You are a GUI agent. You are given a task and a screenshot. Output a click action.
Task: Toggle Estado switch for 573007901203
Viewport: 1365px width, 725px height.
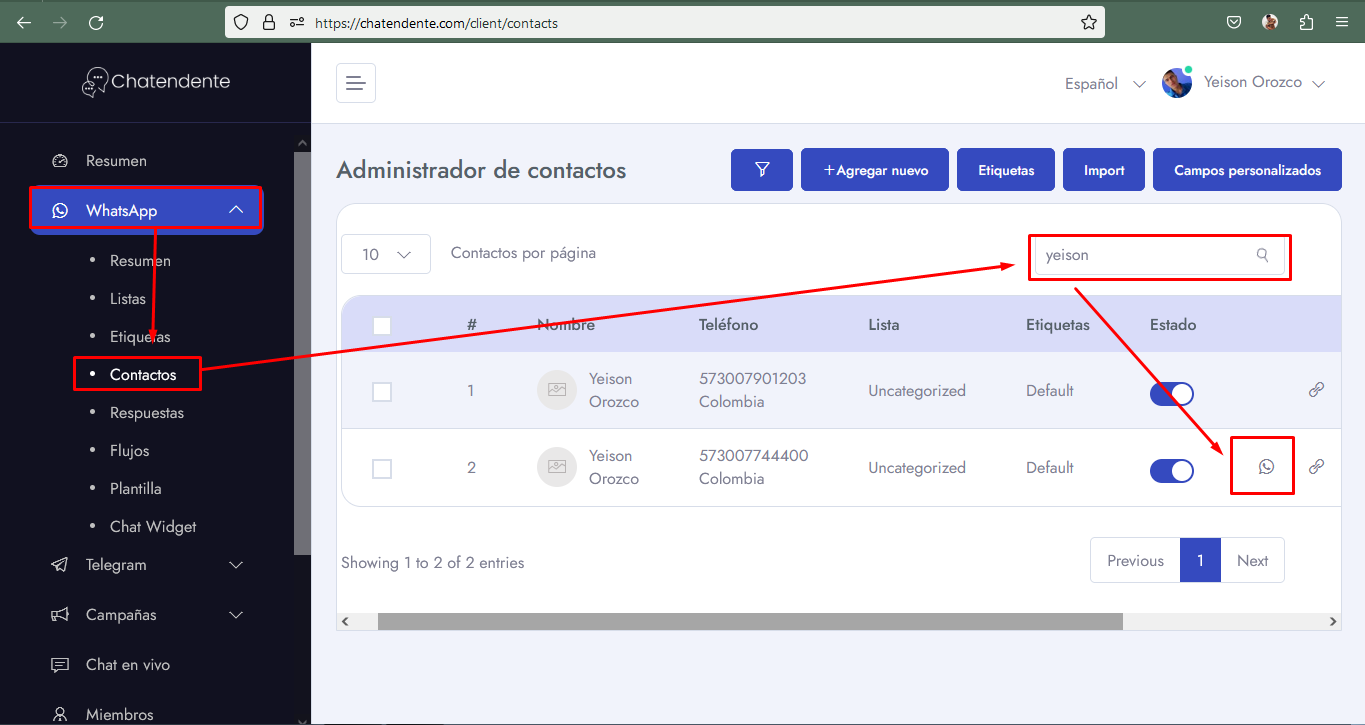(x=1172, y=394)
